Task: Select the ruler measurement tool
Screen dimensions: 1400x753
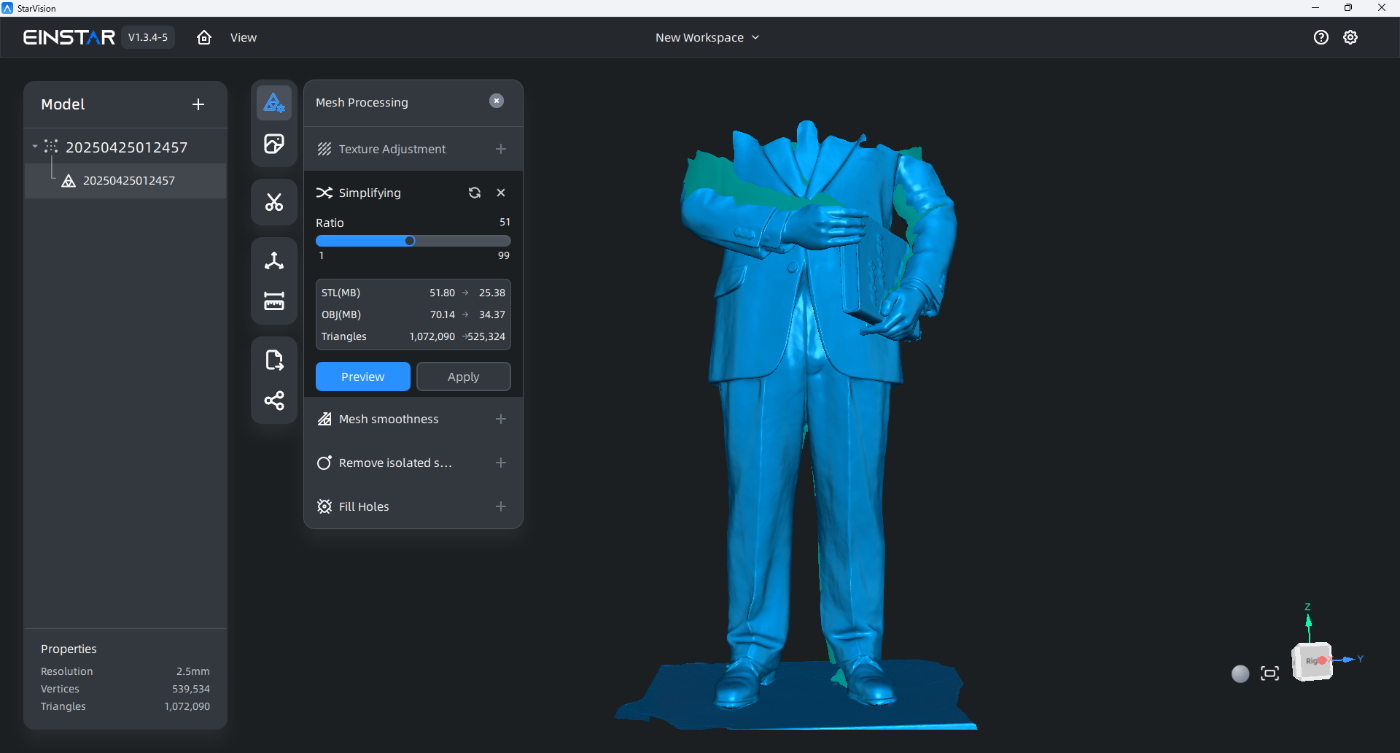Action: pyautogui.click(x=274, y=301)
